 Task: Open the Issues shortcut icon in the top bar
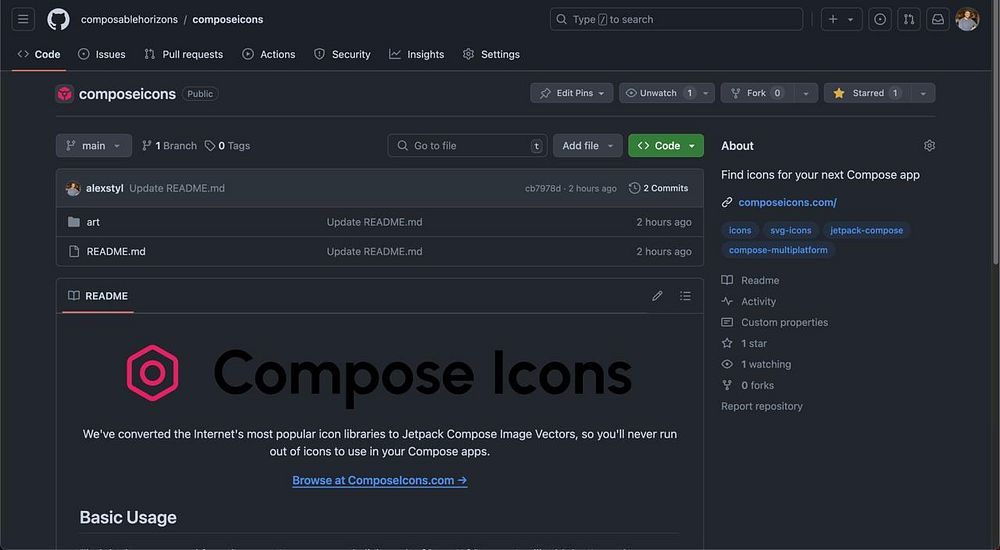pyautogui.click(x=880, y=19)
